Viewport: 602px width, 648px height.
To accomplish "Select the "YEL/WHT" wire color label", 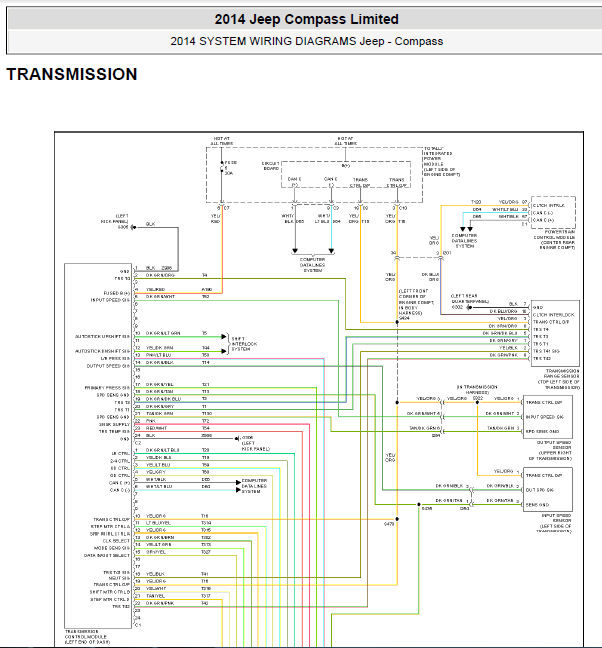I will point(156,588).
